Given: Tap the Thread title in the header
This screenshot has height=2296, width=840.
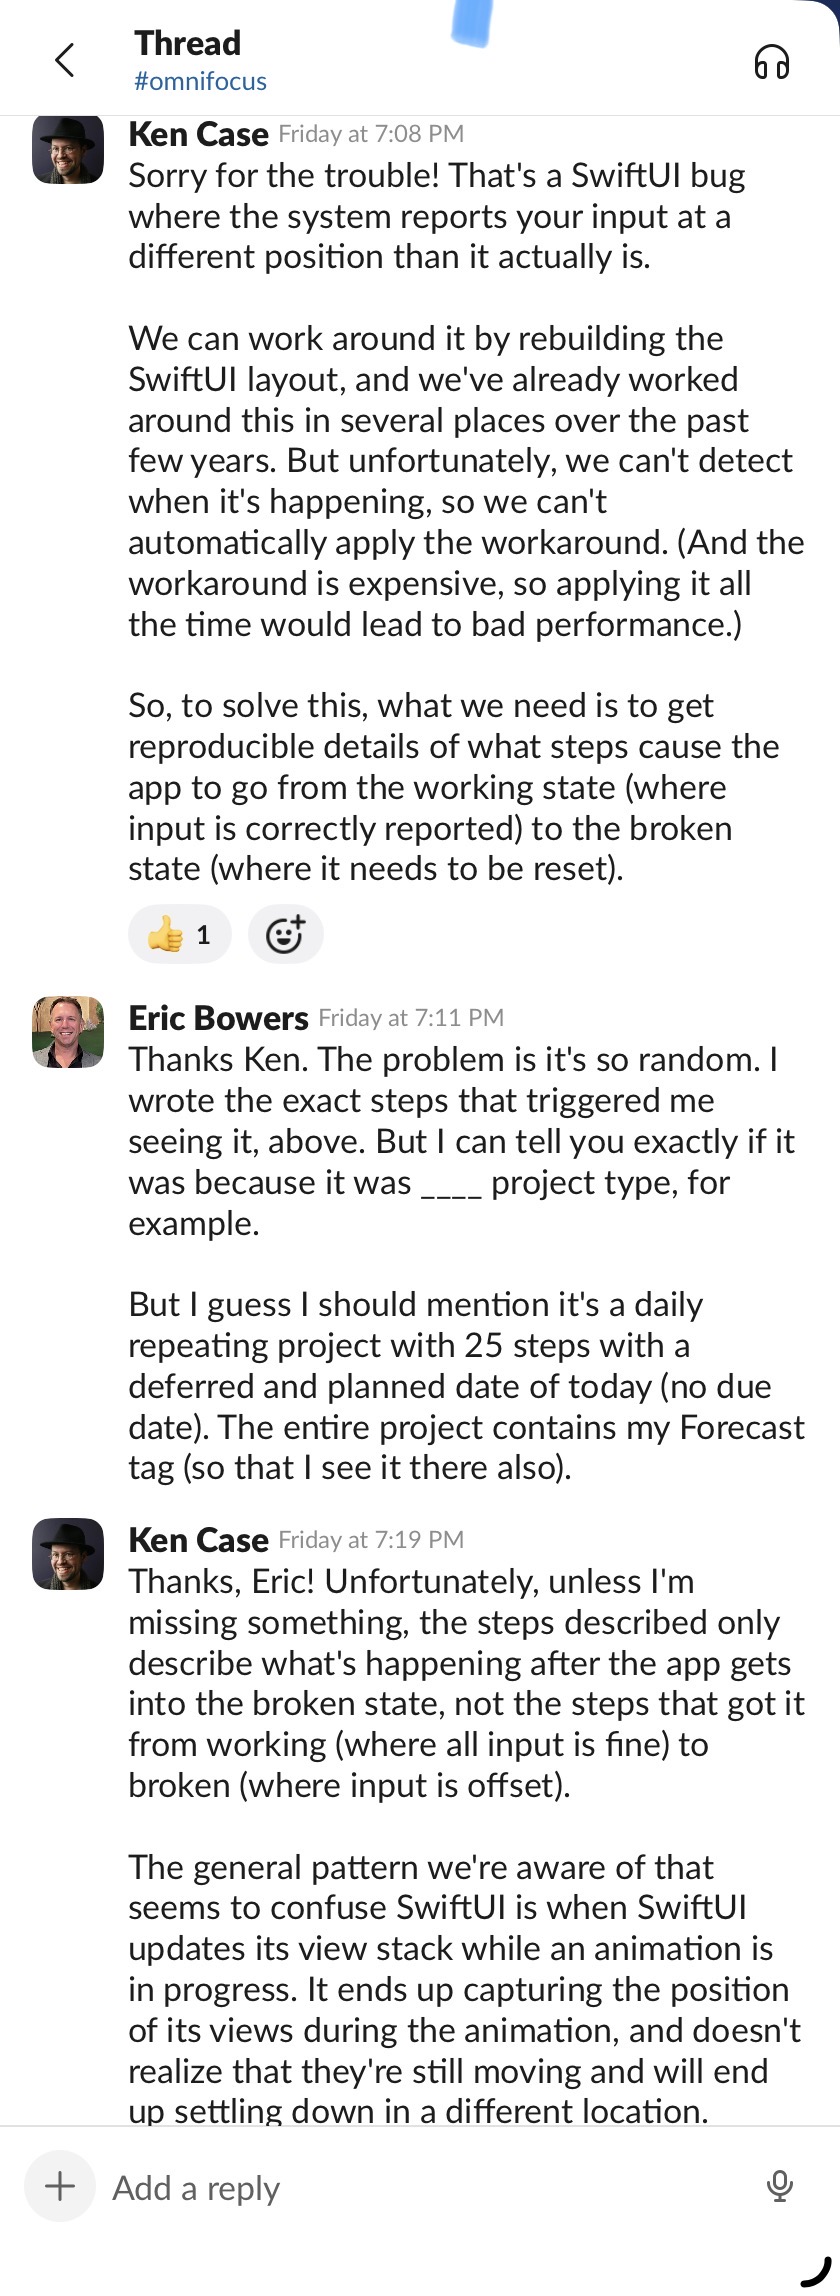Looking at the screenshot, I should (188, 43).
